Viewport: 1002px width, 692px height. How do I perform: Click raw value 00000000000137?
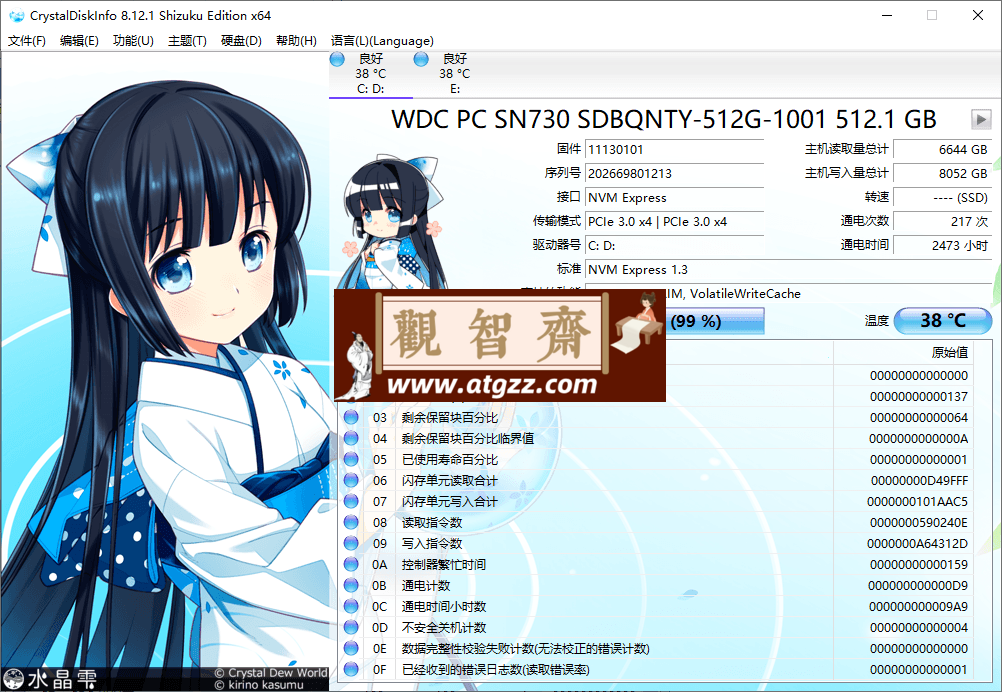918,396
